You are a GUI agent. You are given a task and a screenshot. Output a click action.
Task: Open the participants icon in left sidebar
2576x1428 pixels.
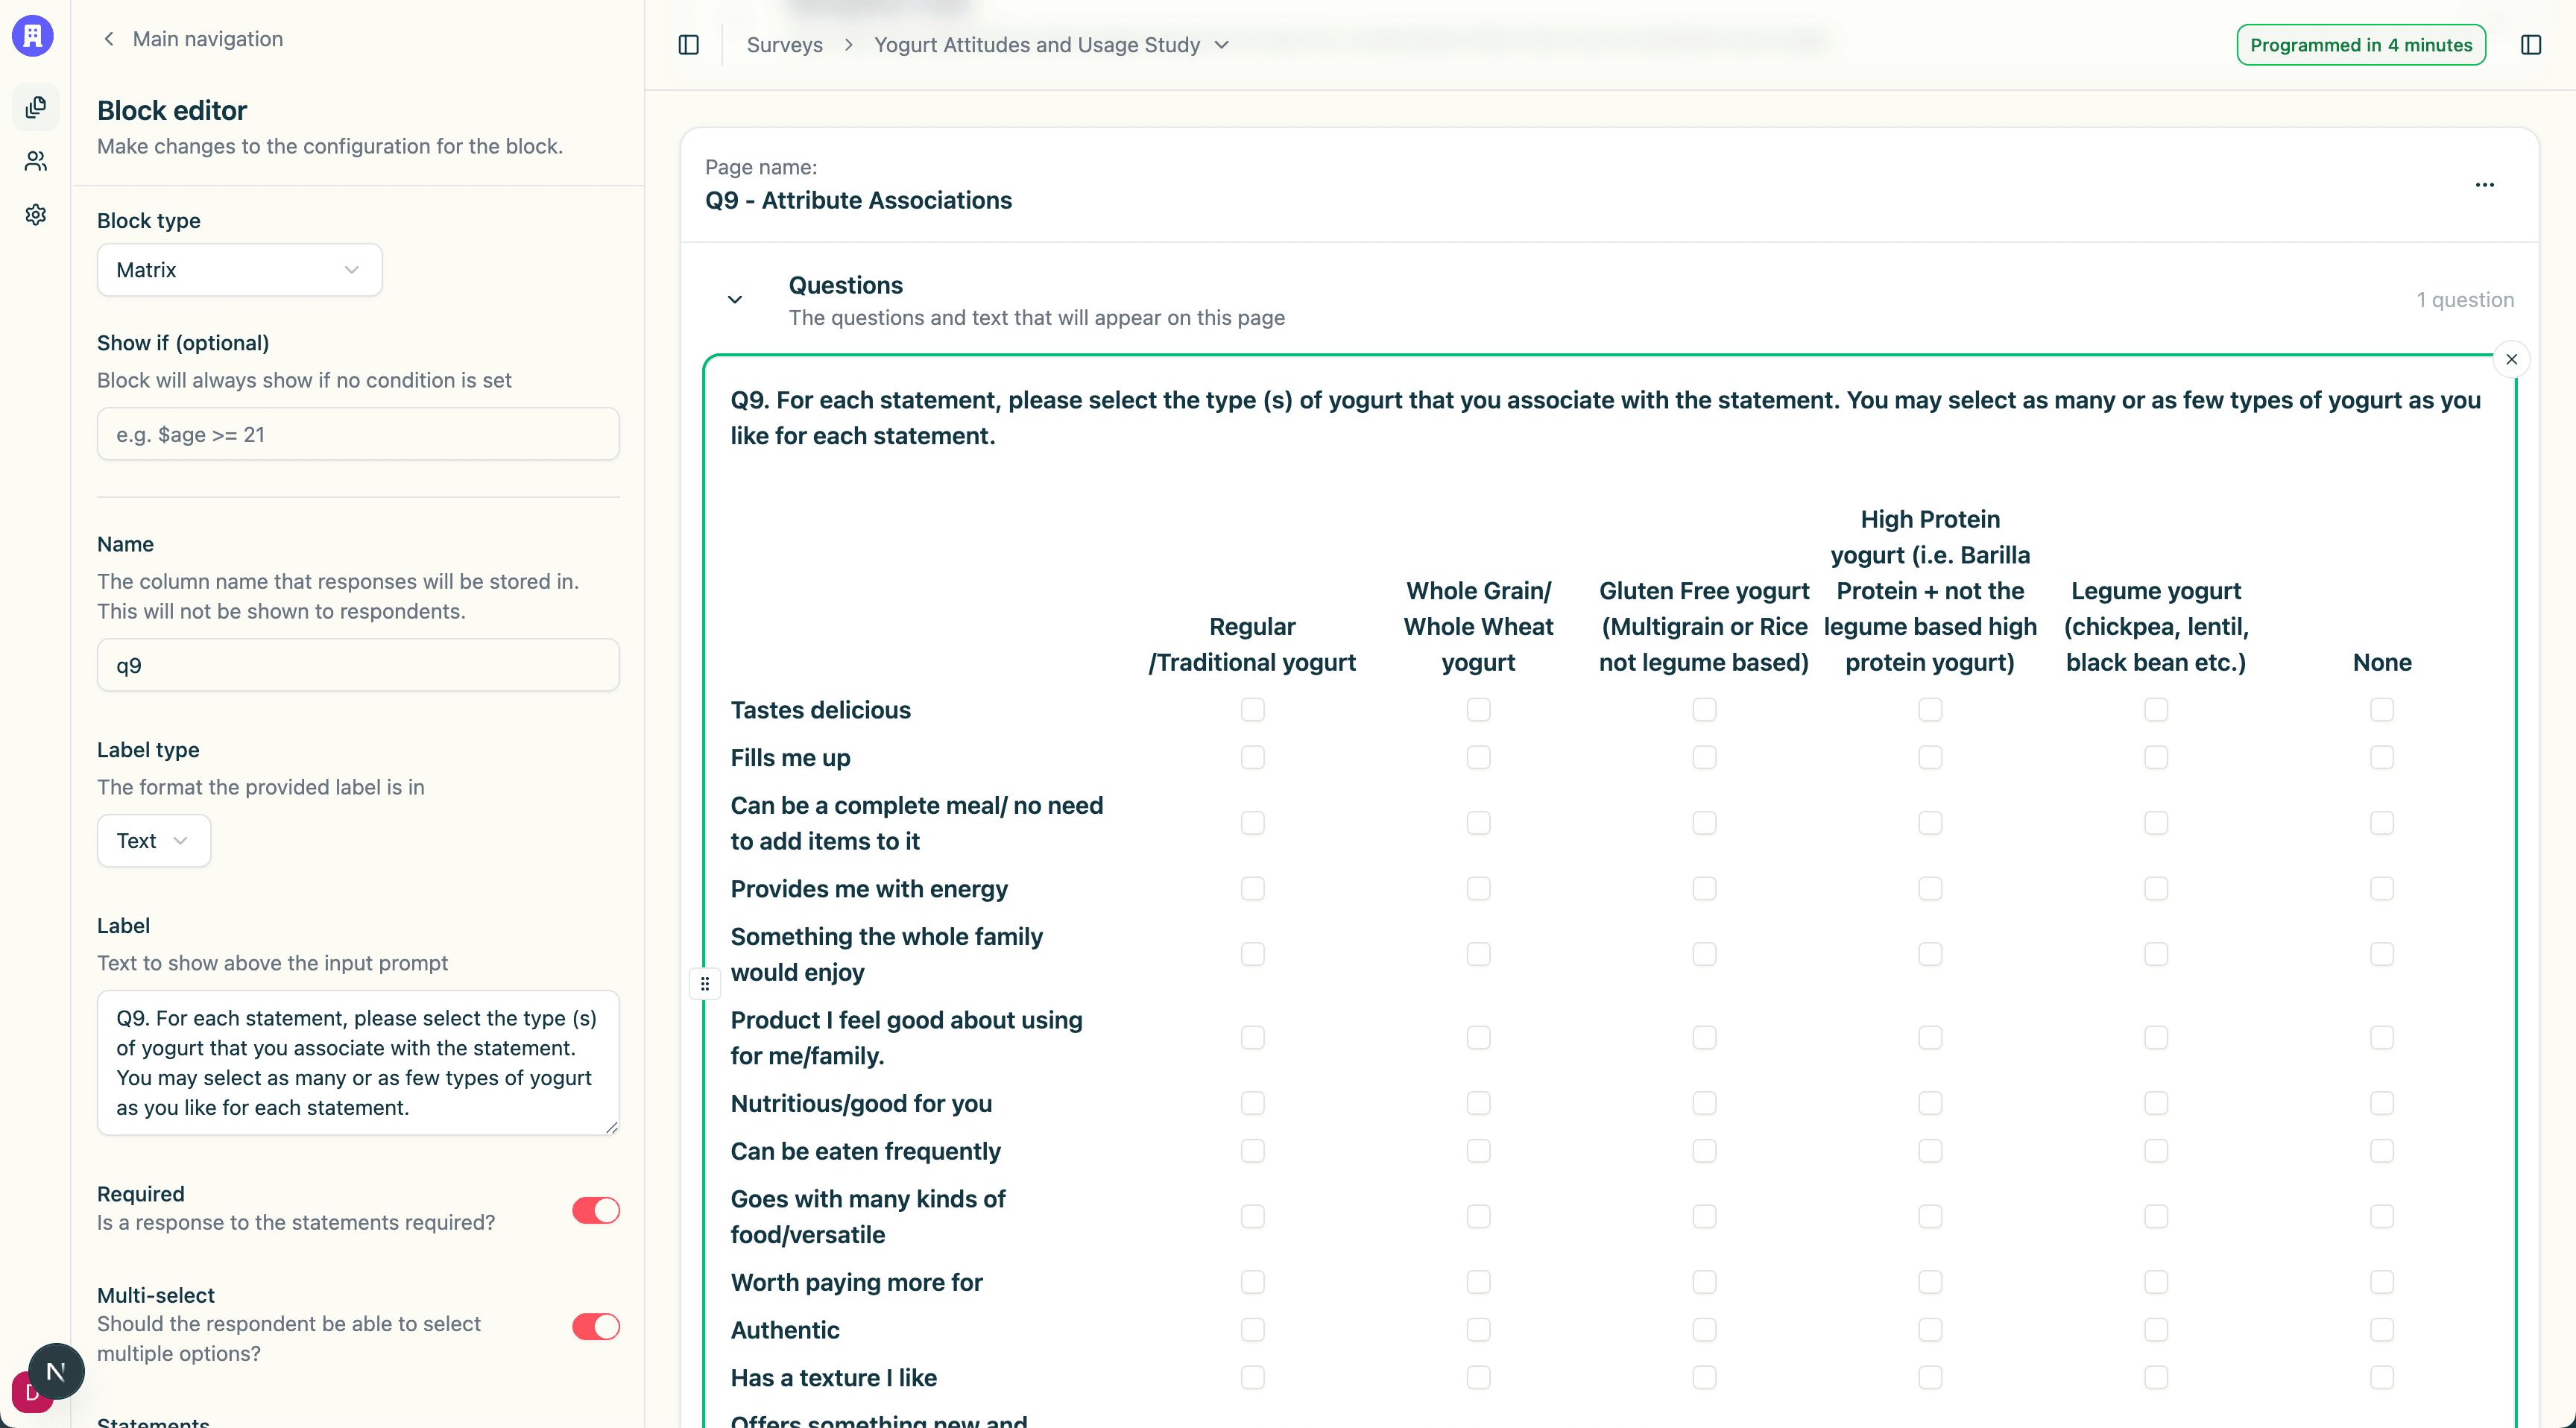36,161
